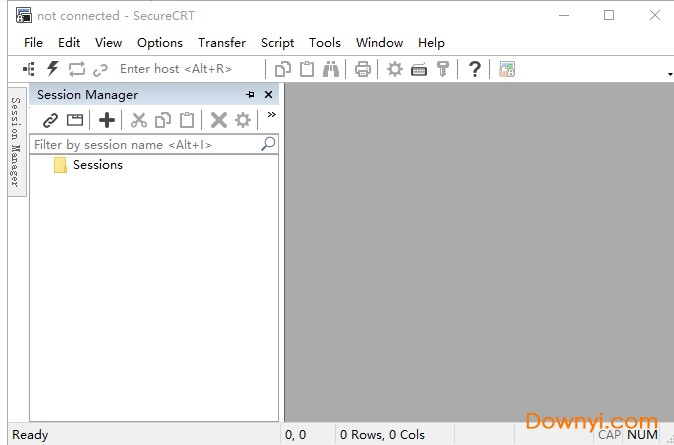
Task: Select the Sessions folder in tree
Action: click(x=97, y=165)
